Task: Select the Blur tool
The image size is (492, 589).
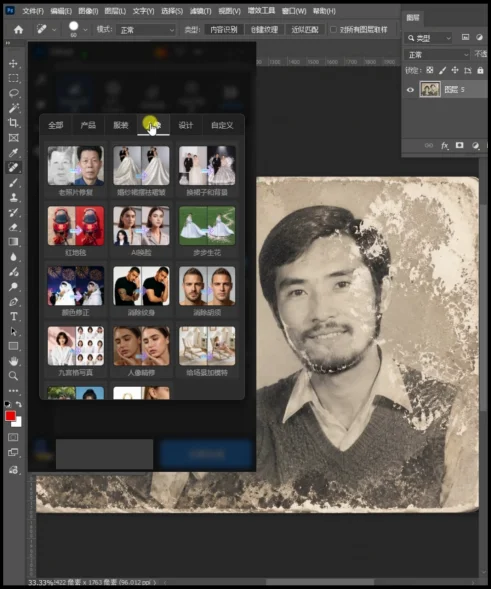Action: point(14,257)
